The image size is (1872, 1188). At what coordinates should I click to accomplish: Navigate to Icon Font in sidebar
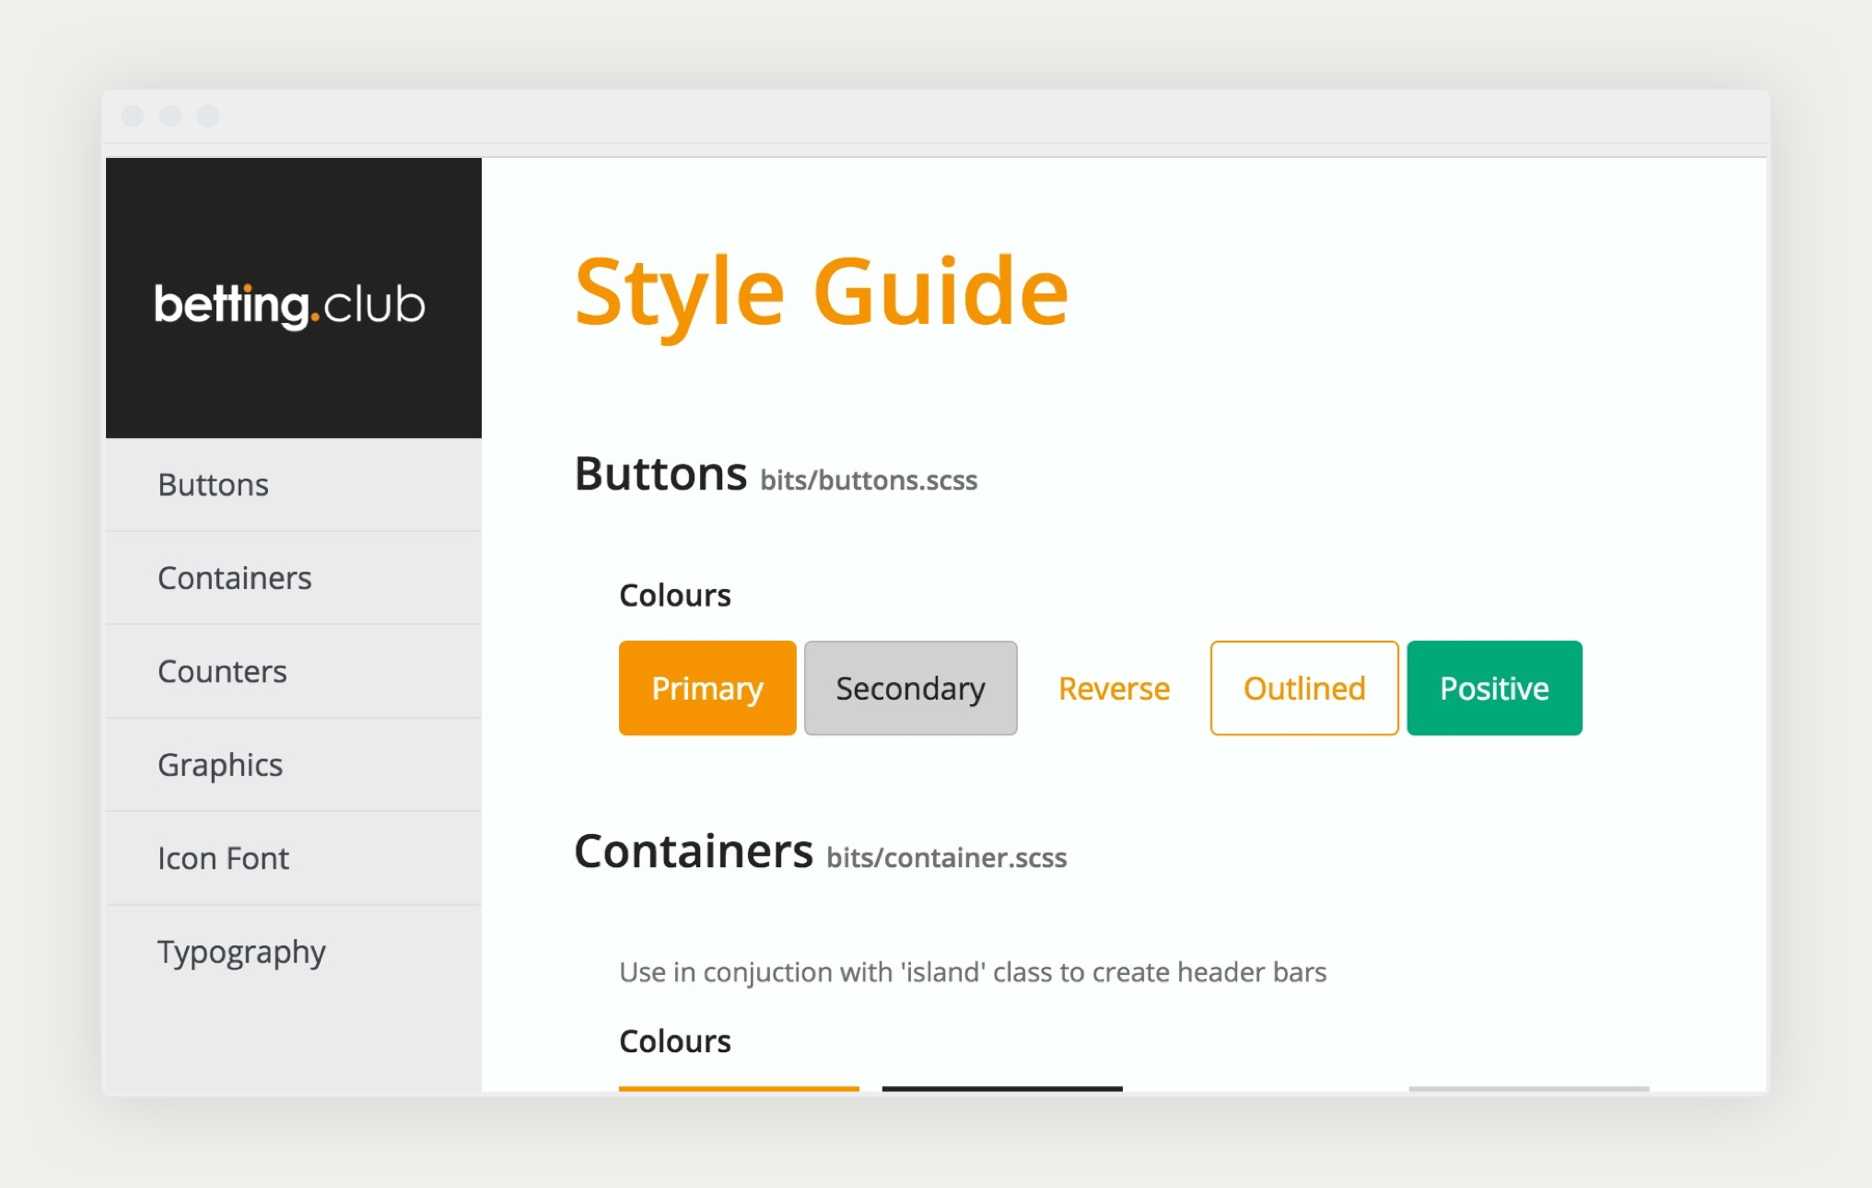[223, 858]
